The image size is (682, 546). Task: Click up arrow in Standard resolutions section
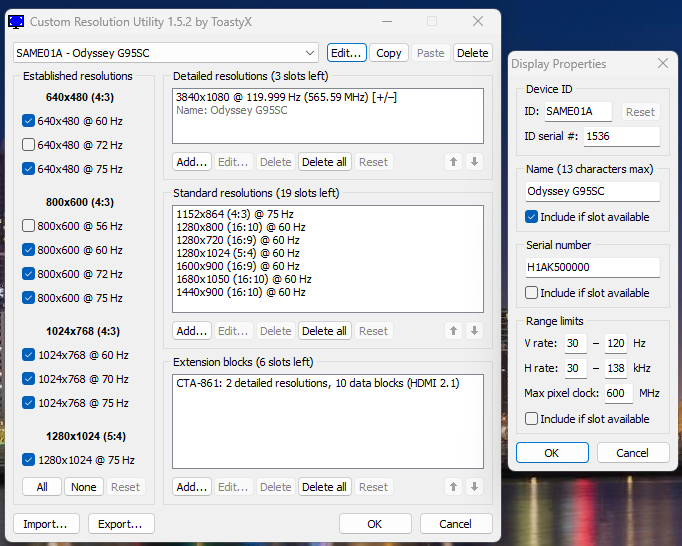coord(455,331)
